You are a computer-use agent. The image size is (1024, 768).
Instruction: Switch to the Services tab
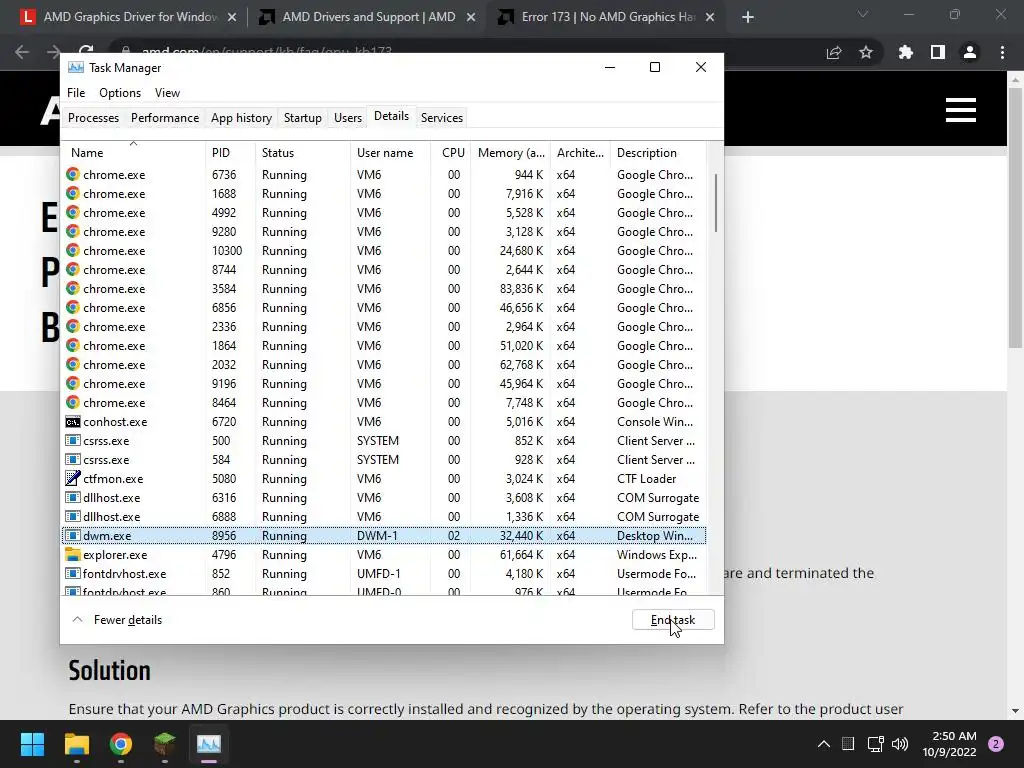click(441, 118)
